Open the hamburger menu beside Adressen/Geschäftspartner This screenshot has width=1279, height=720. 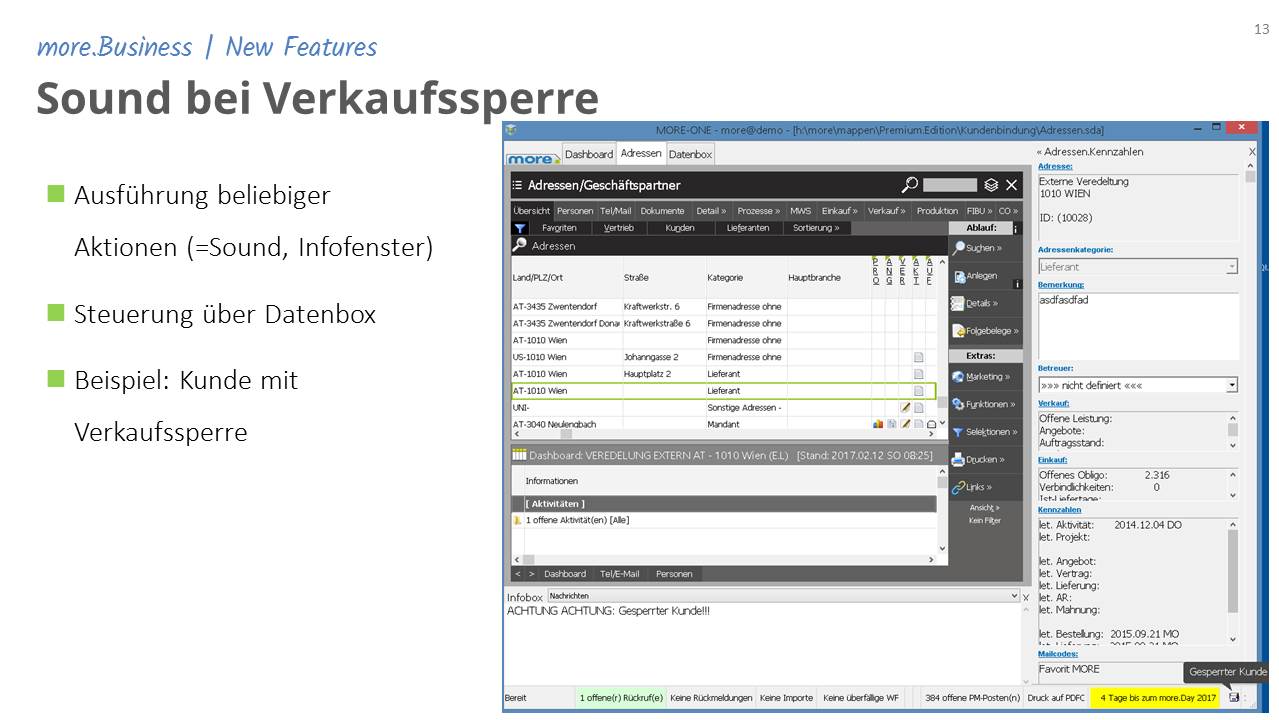click(x=518, y=185)
